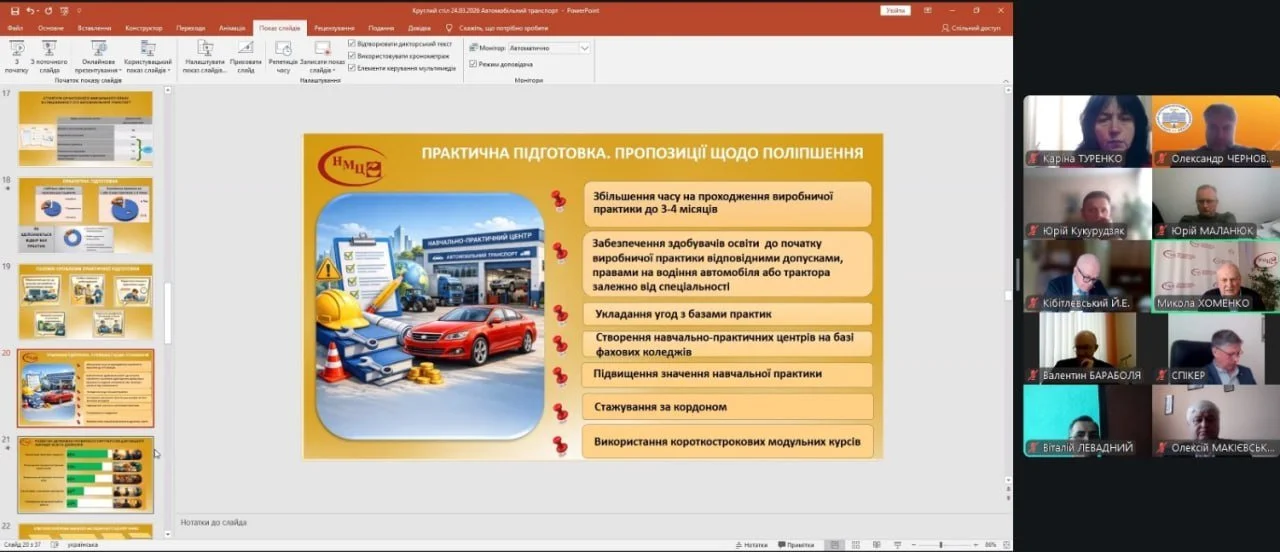
Task: Open the Конструктор ribbon tab
Action: tap(144, 28)
